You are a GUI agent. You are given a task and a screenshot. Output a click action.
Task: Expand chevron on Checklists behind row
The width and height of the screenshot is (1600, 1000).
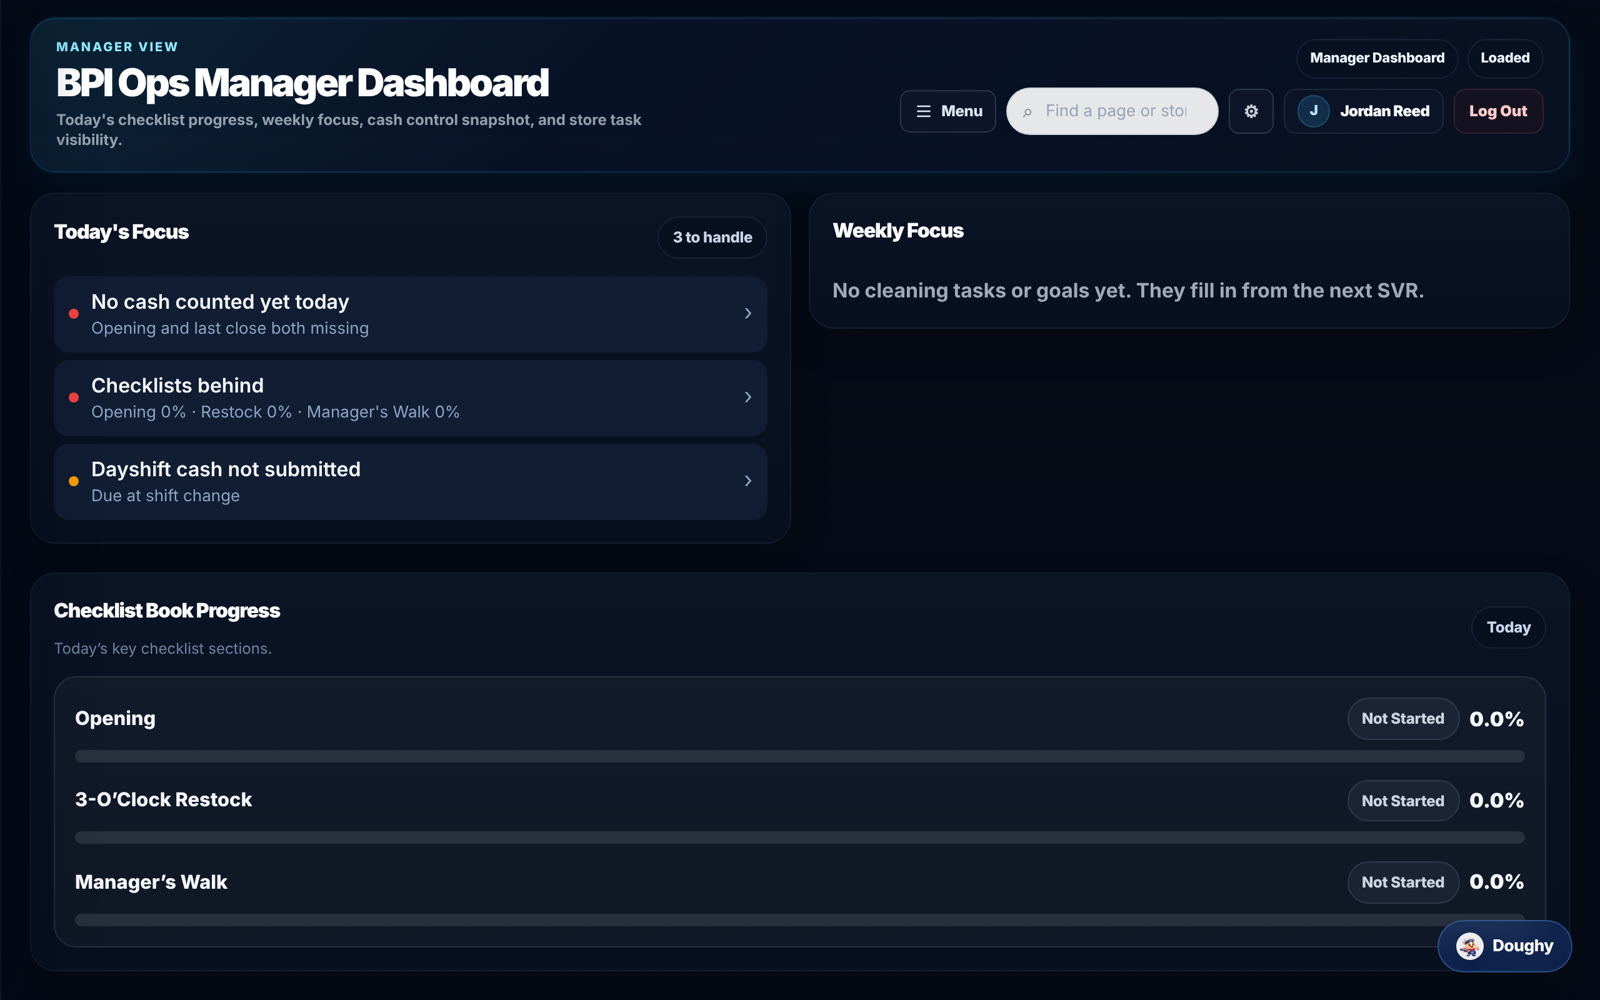[x=747, y=398]
